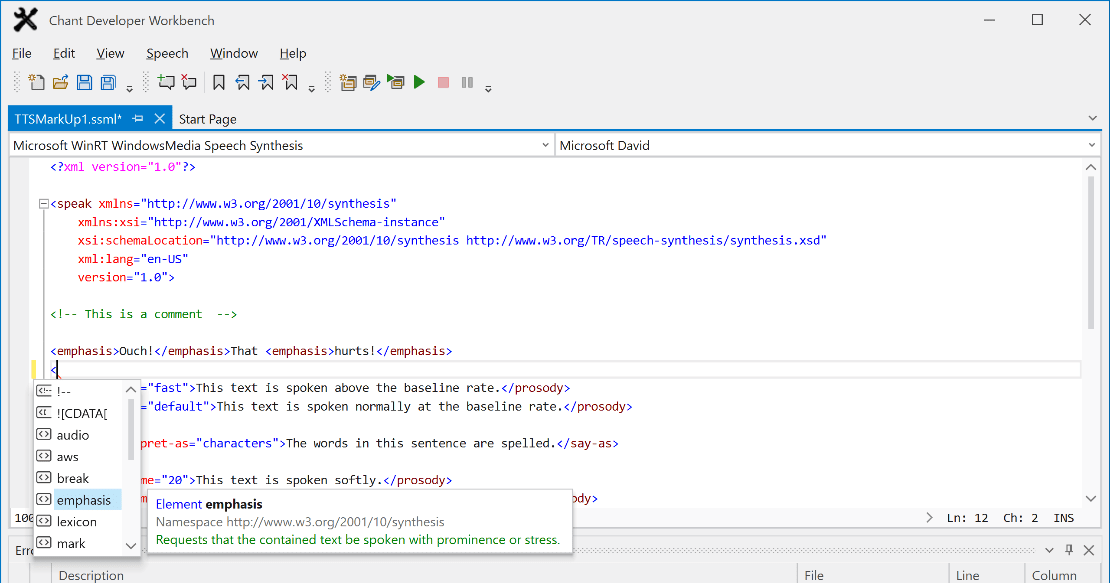The height and width of the screenshot is (583, 1110).
Task: Open the speech engine dropdown
Action: pyautogui.click(x=546, y=145)
